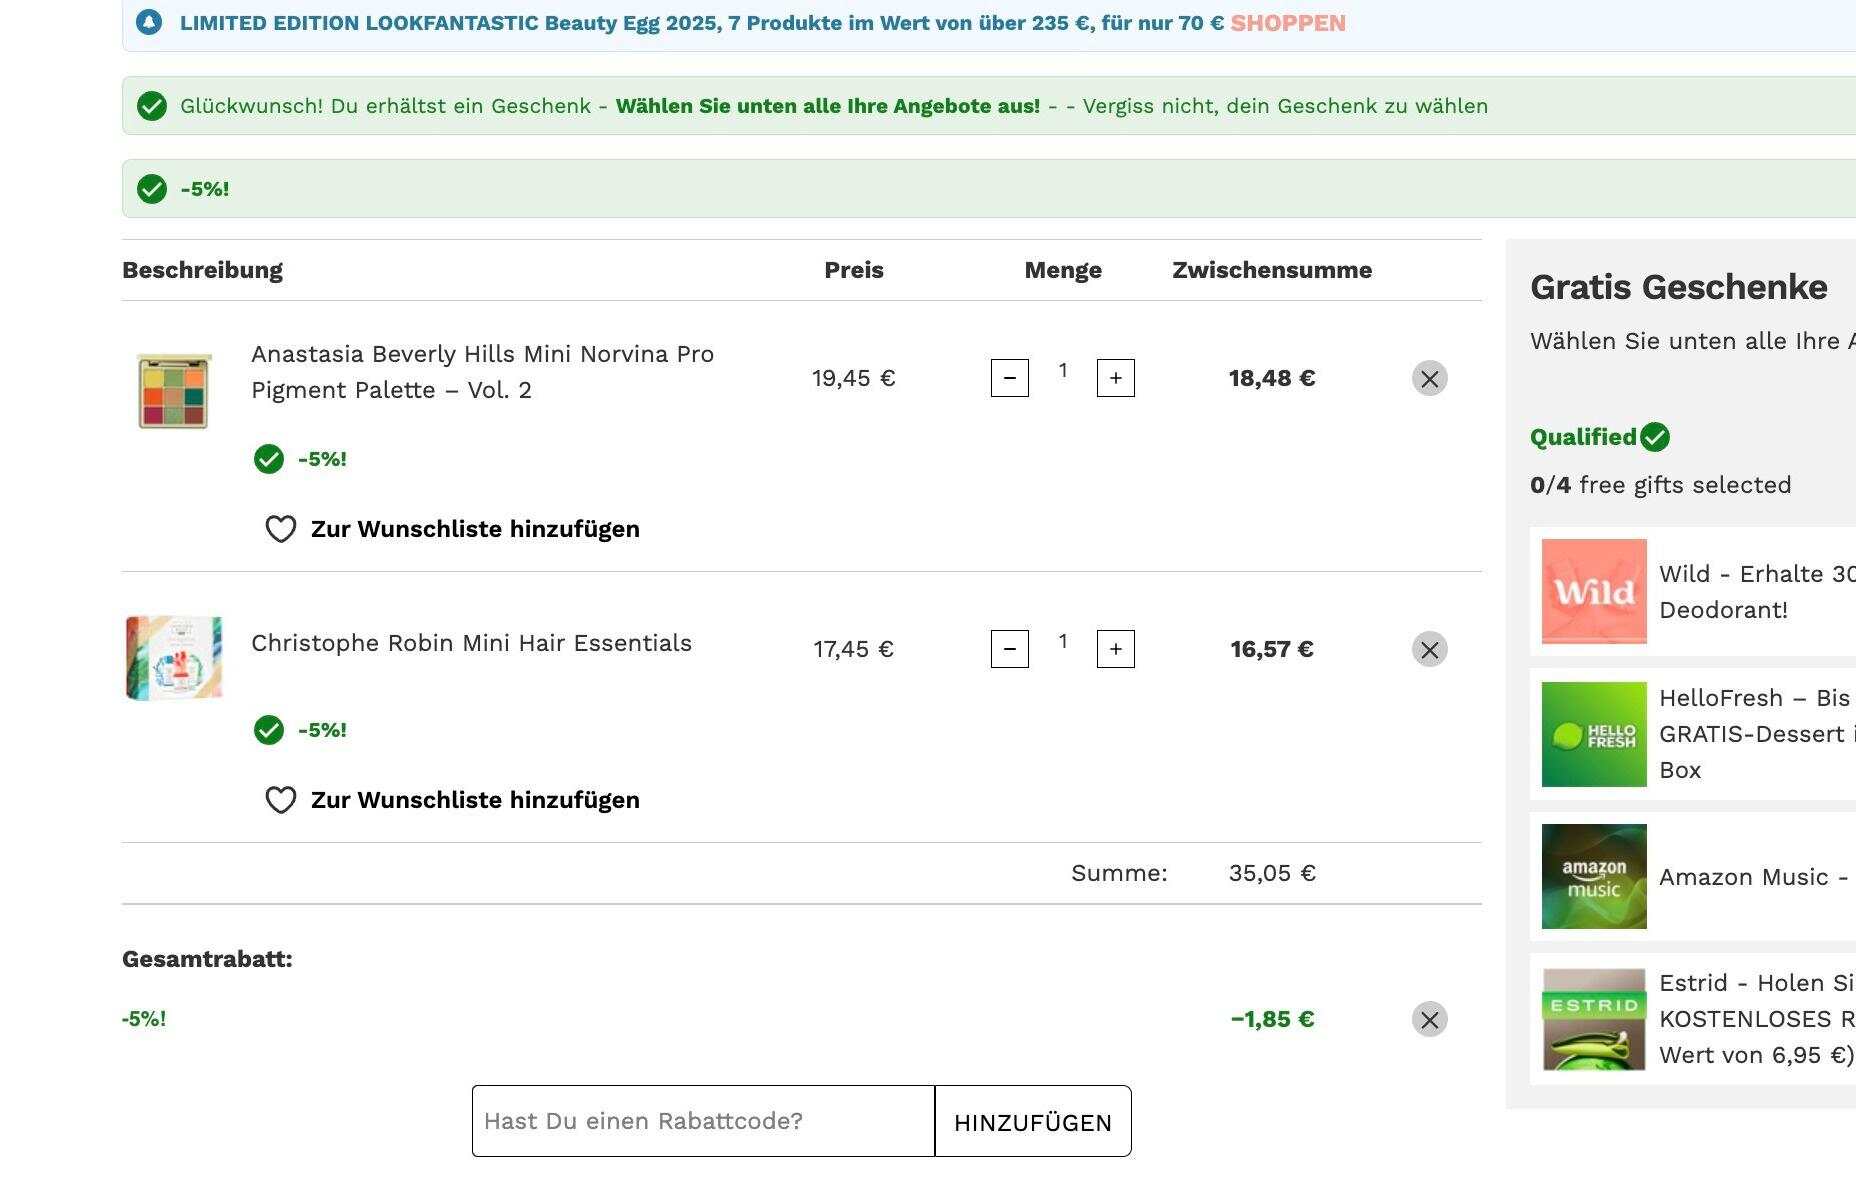This screenshot has width=1856, height=1184.
Task: Click the HelloFresh GRATIS-Dessert offer text
Action: tap(1757, 734)
